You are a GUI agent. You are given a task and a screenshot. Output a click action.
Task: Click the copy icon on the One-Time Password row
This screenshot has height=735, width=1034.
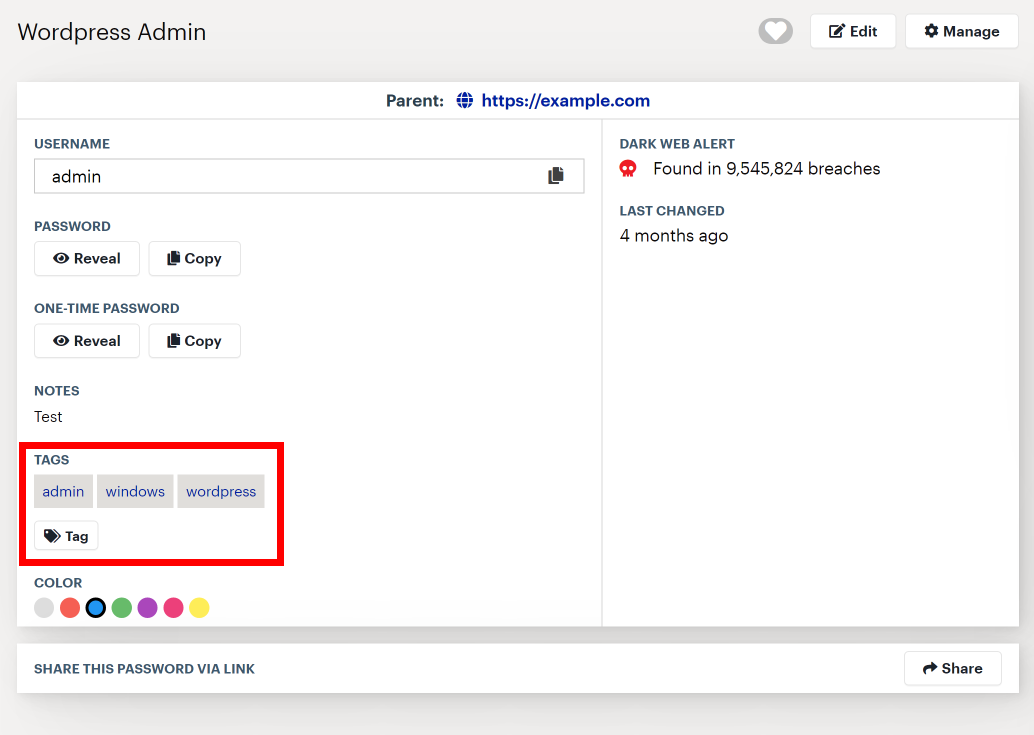pyautogui.click(x=172, y=340)
